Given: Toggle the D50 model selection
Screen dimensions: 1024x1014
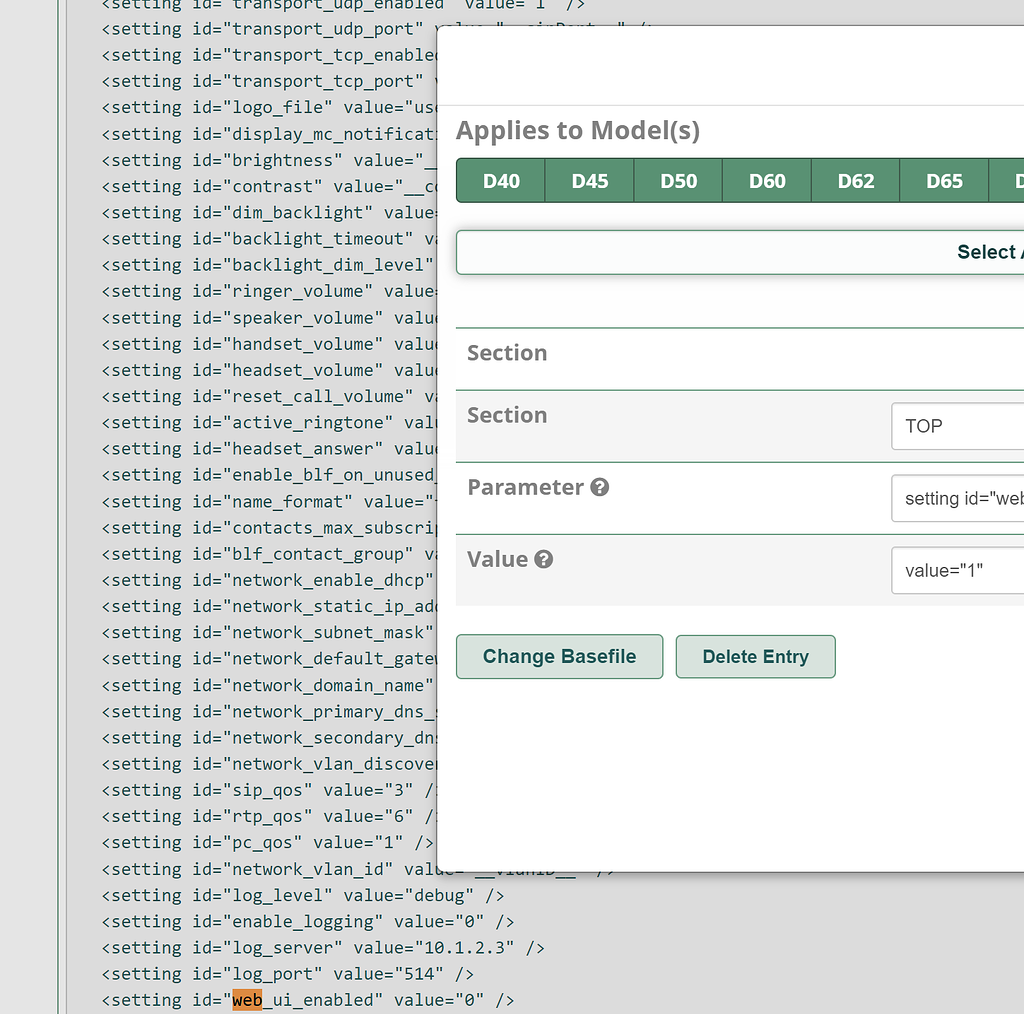Looking at the screenshot, I should pos(677,180).
